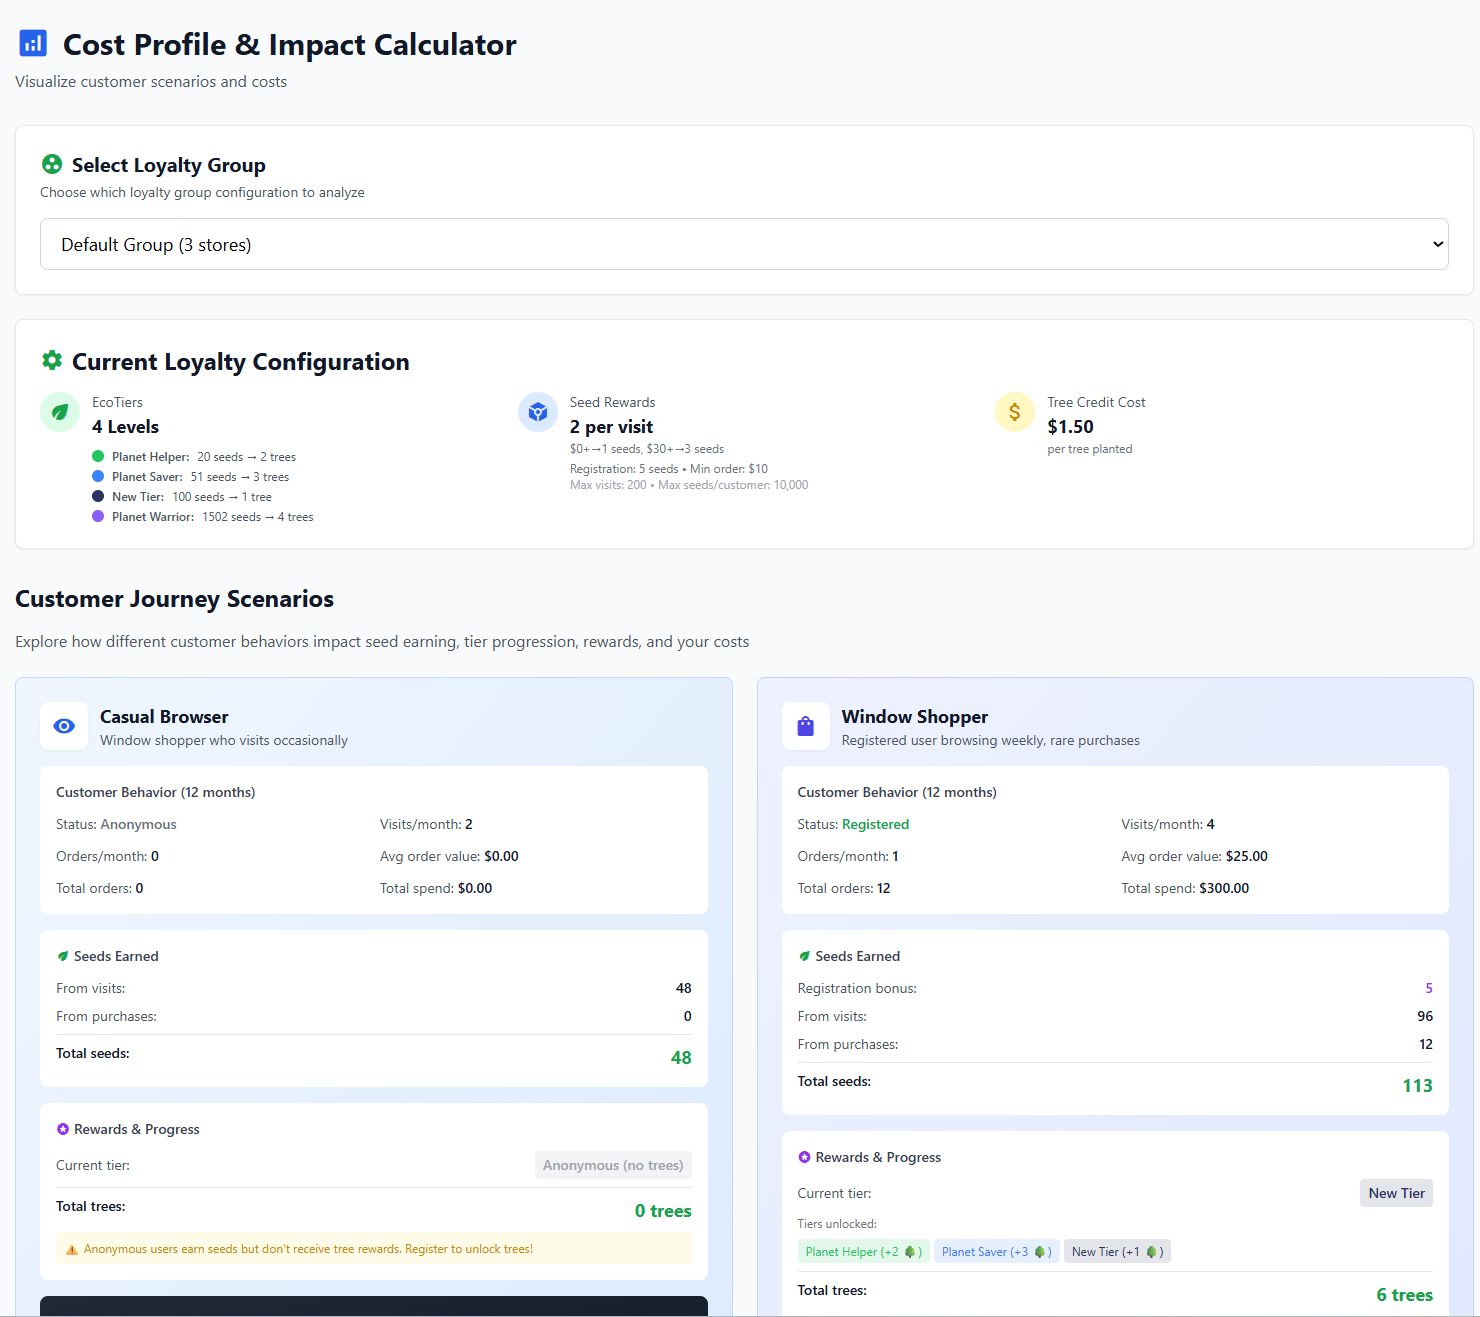Click the green Registered status text
Image resolution: width=1480 pixels, height=1317 pixels.
tap(875, 824)
